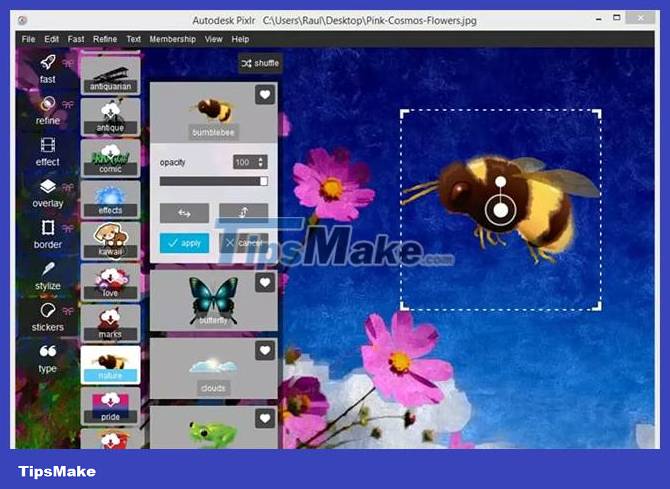This screenshot has height=489, width=670.
Task: Click the opacity value stepper arrows
Action: (262, 162)
